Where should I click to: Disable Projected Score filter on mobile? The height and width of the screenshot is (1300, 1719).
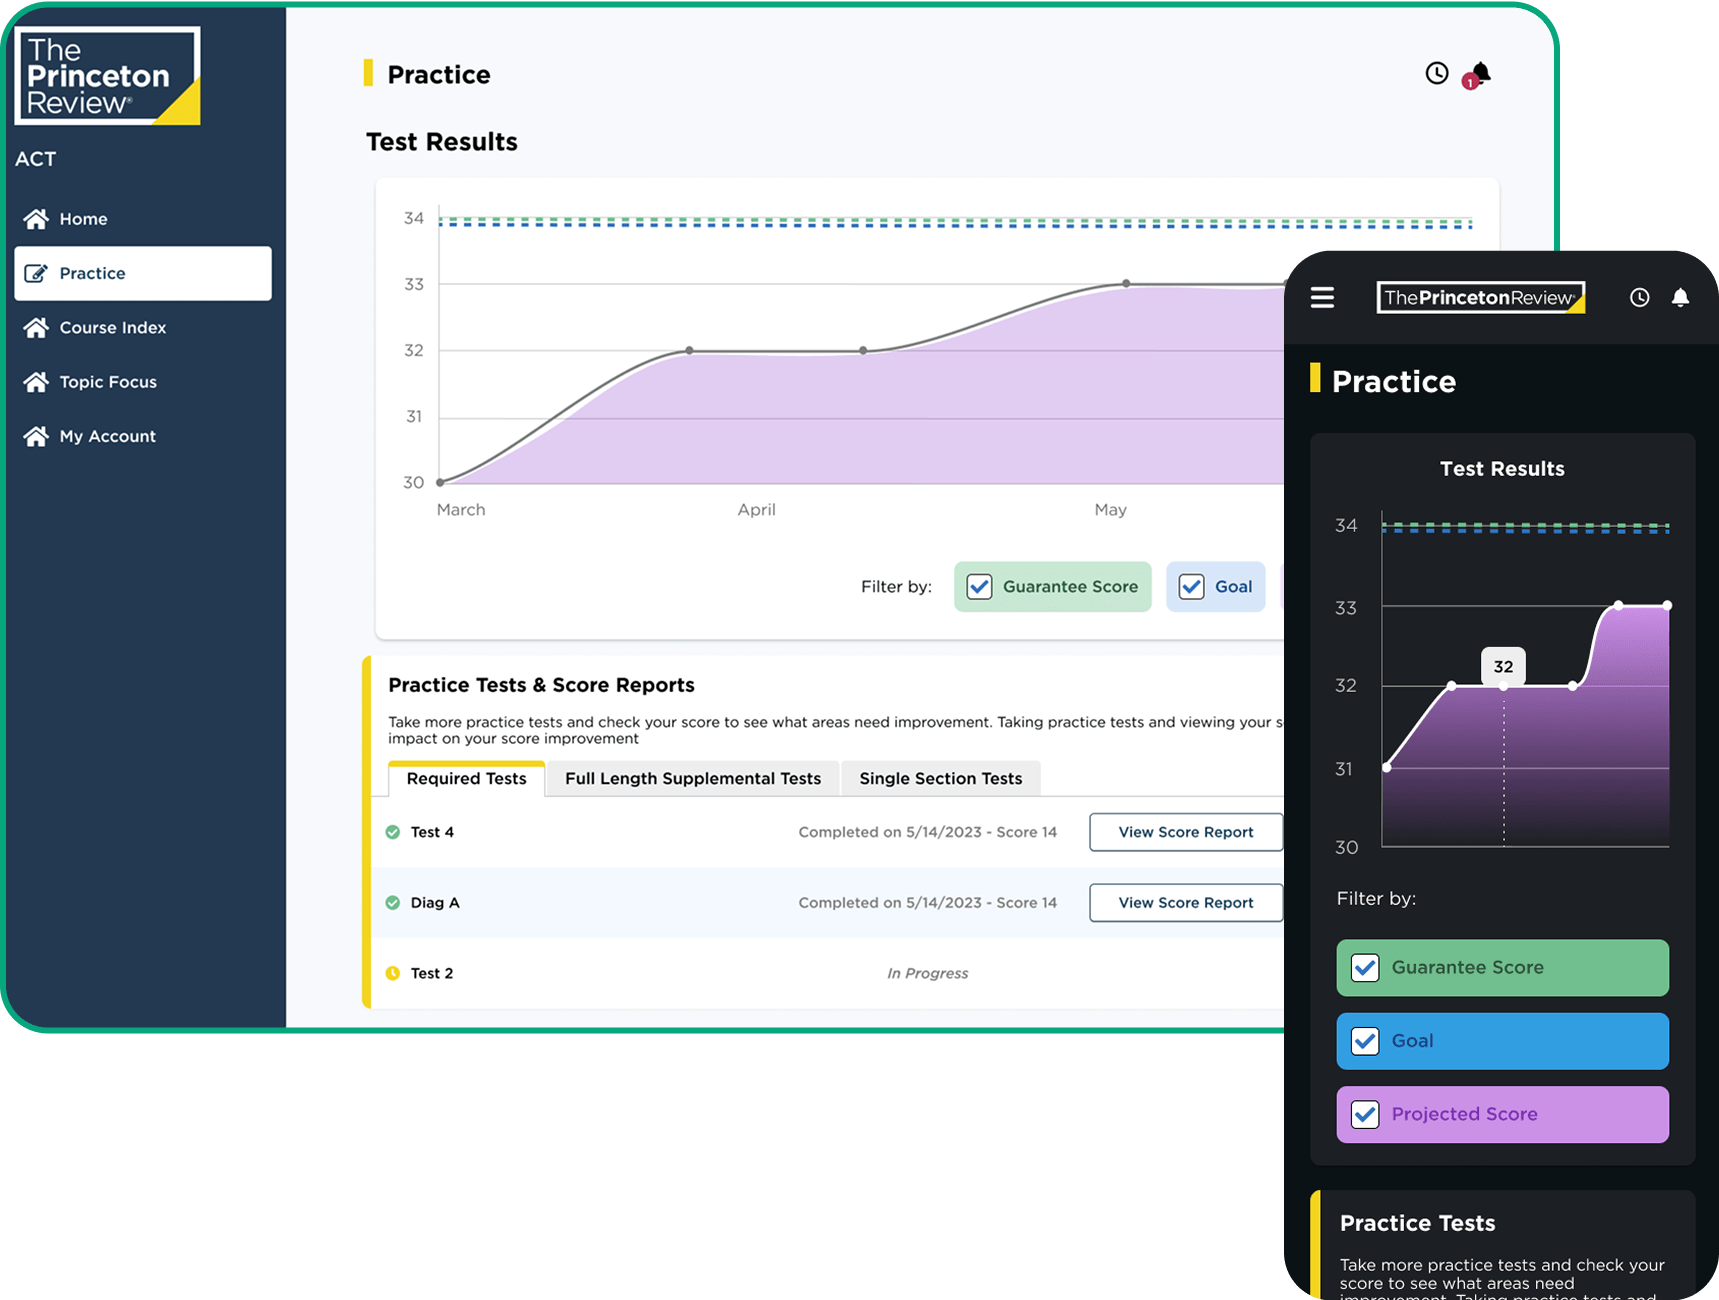1365,1114
